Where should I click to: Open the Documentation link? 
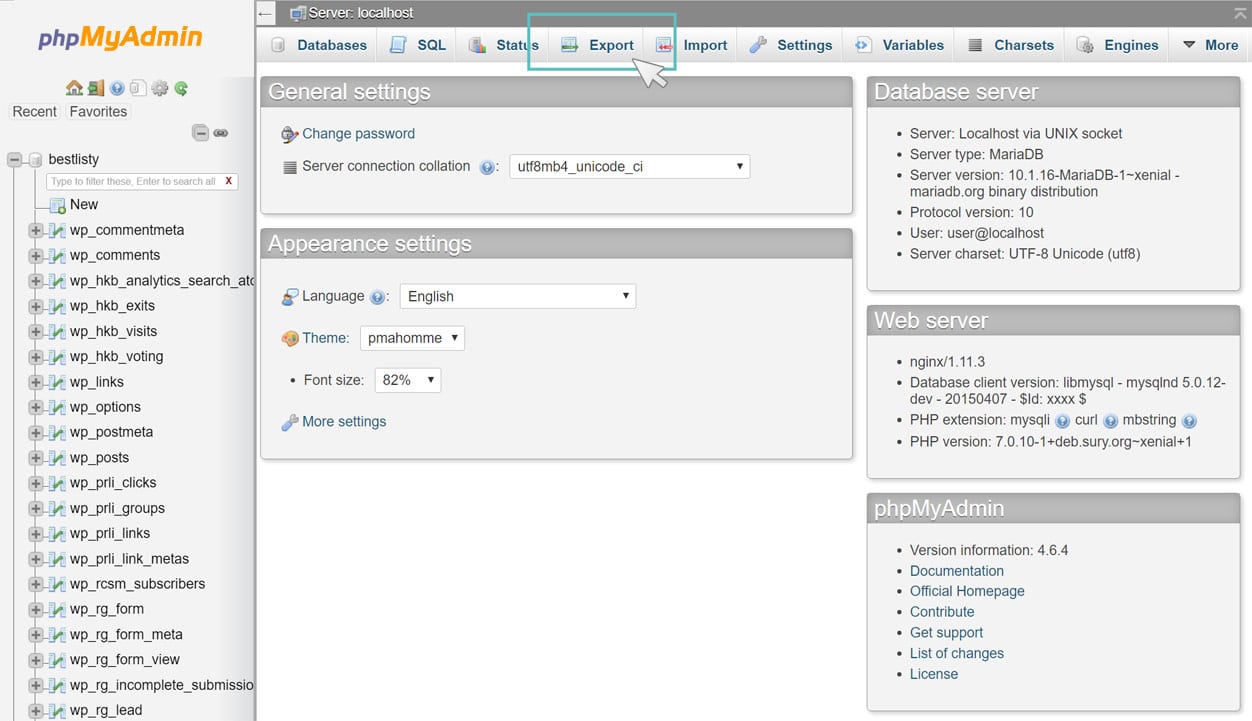pos(957,571)
